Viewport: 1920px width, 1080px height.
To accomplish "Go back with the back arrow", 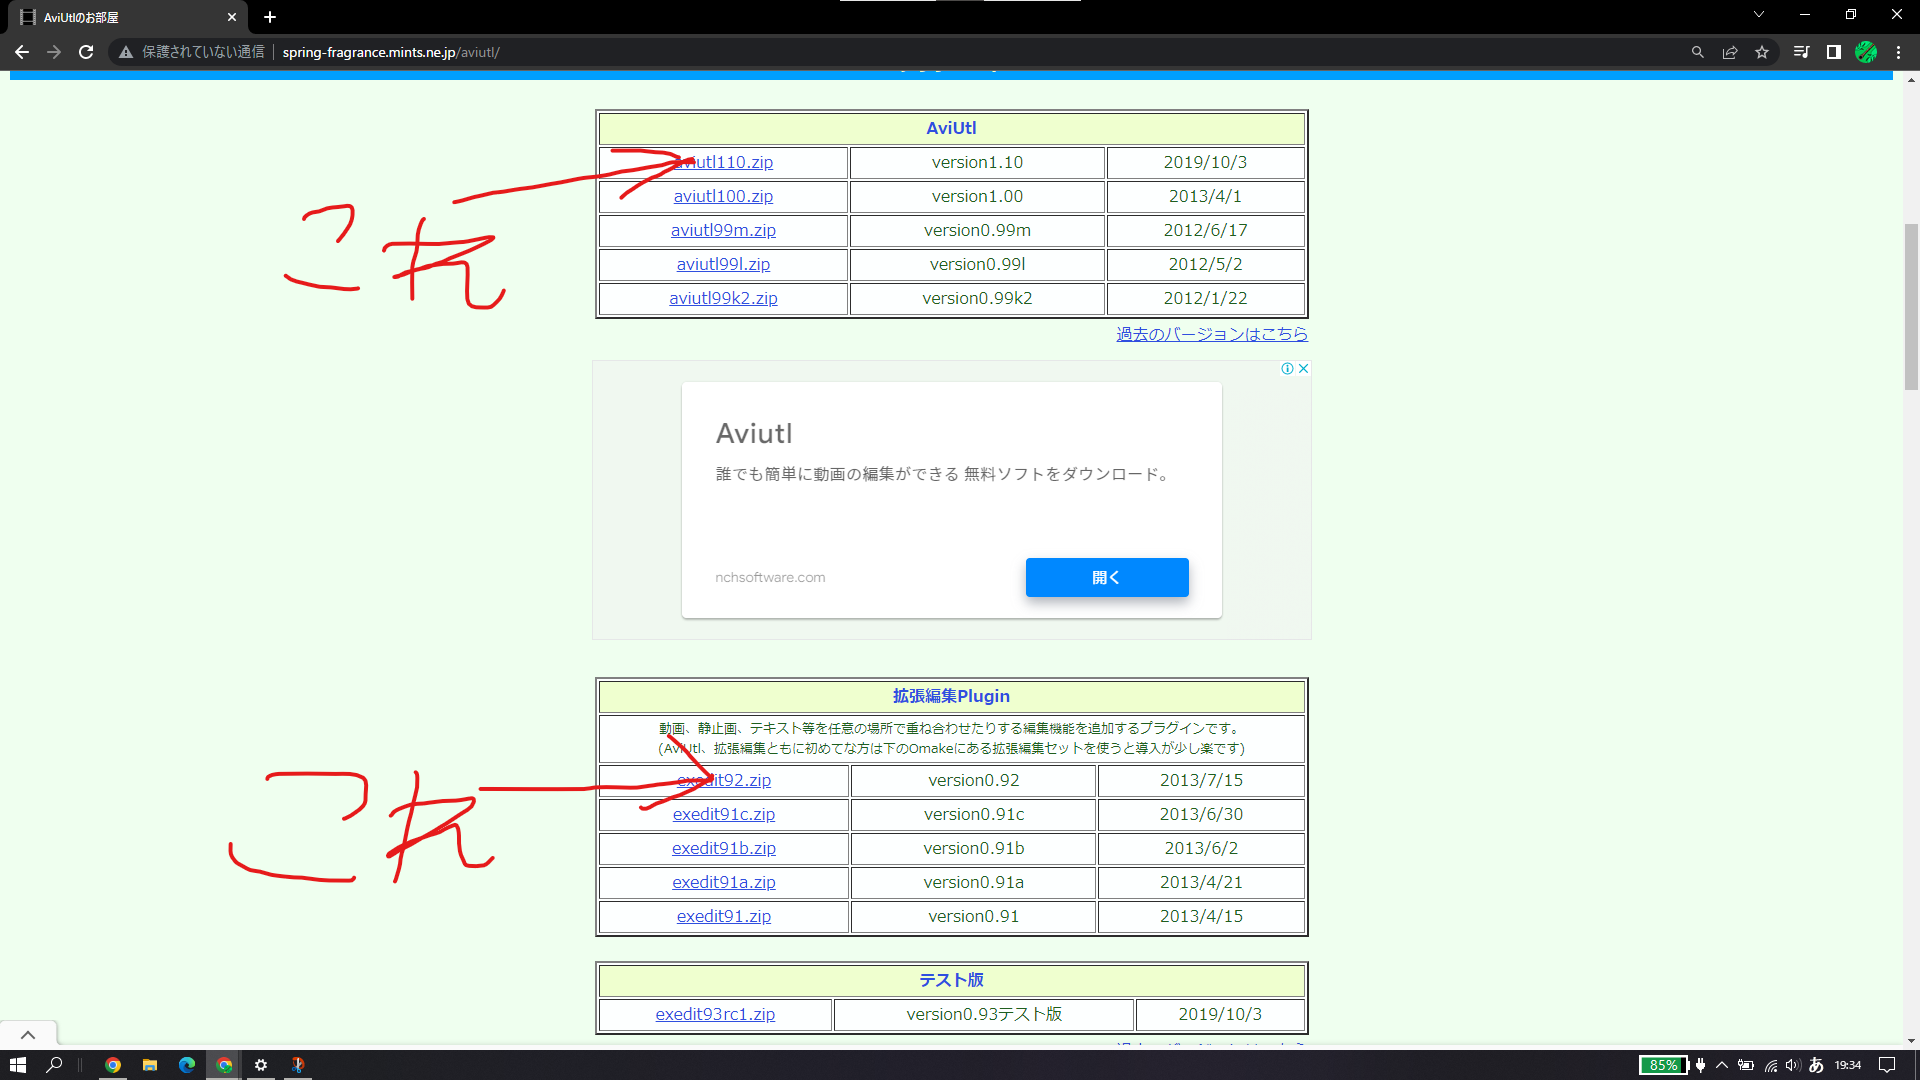I will (x=22, y=52).
